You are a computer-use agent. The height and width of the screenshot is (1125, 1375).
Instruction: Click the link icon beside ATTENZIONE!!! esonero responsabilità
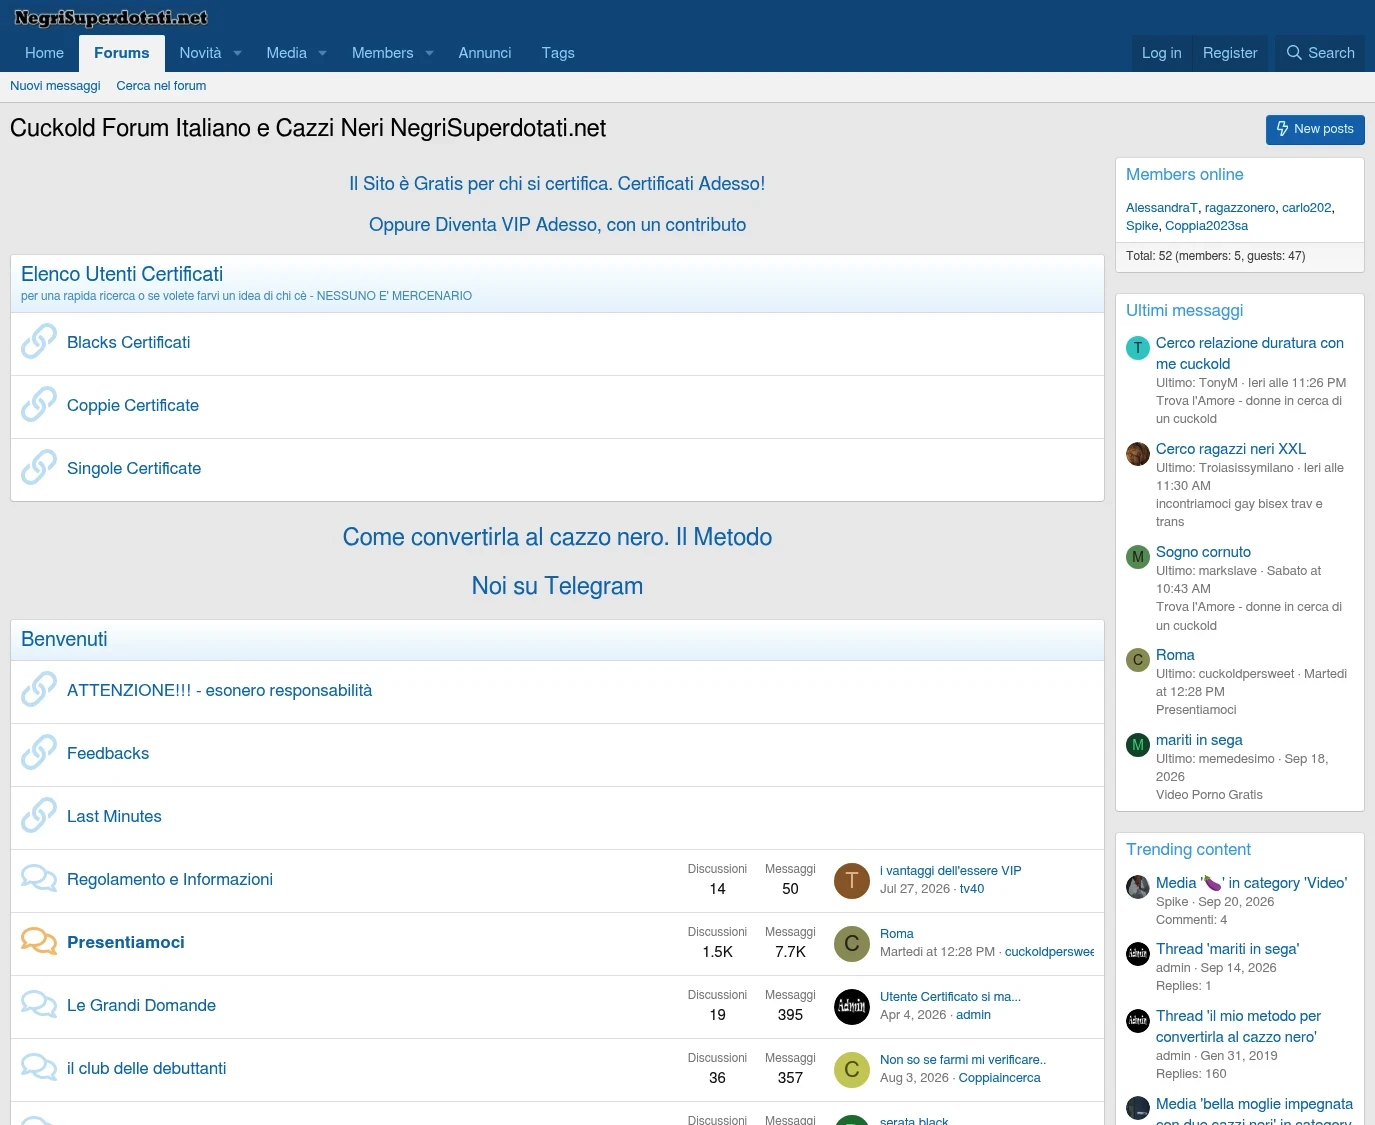[x=39, y=690]
